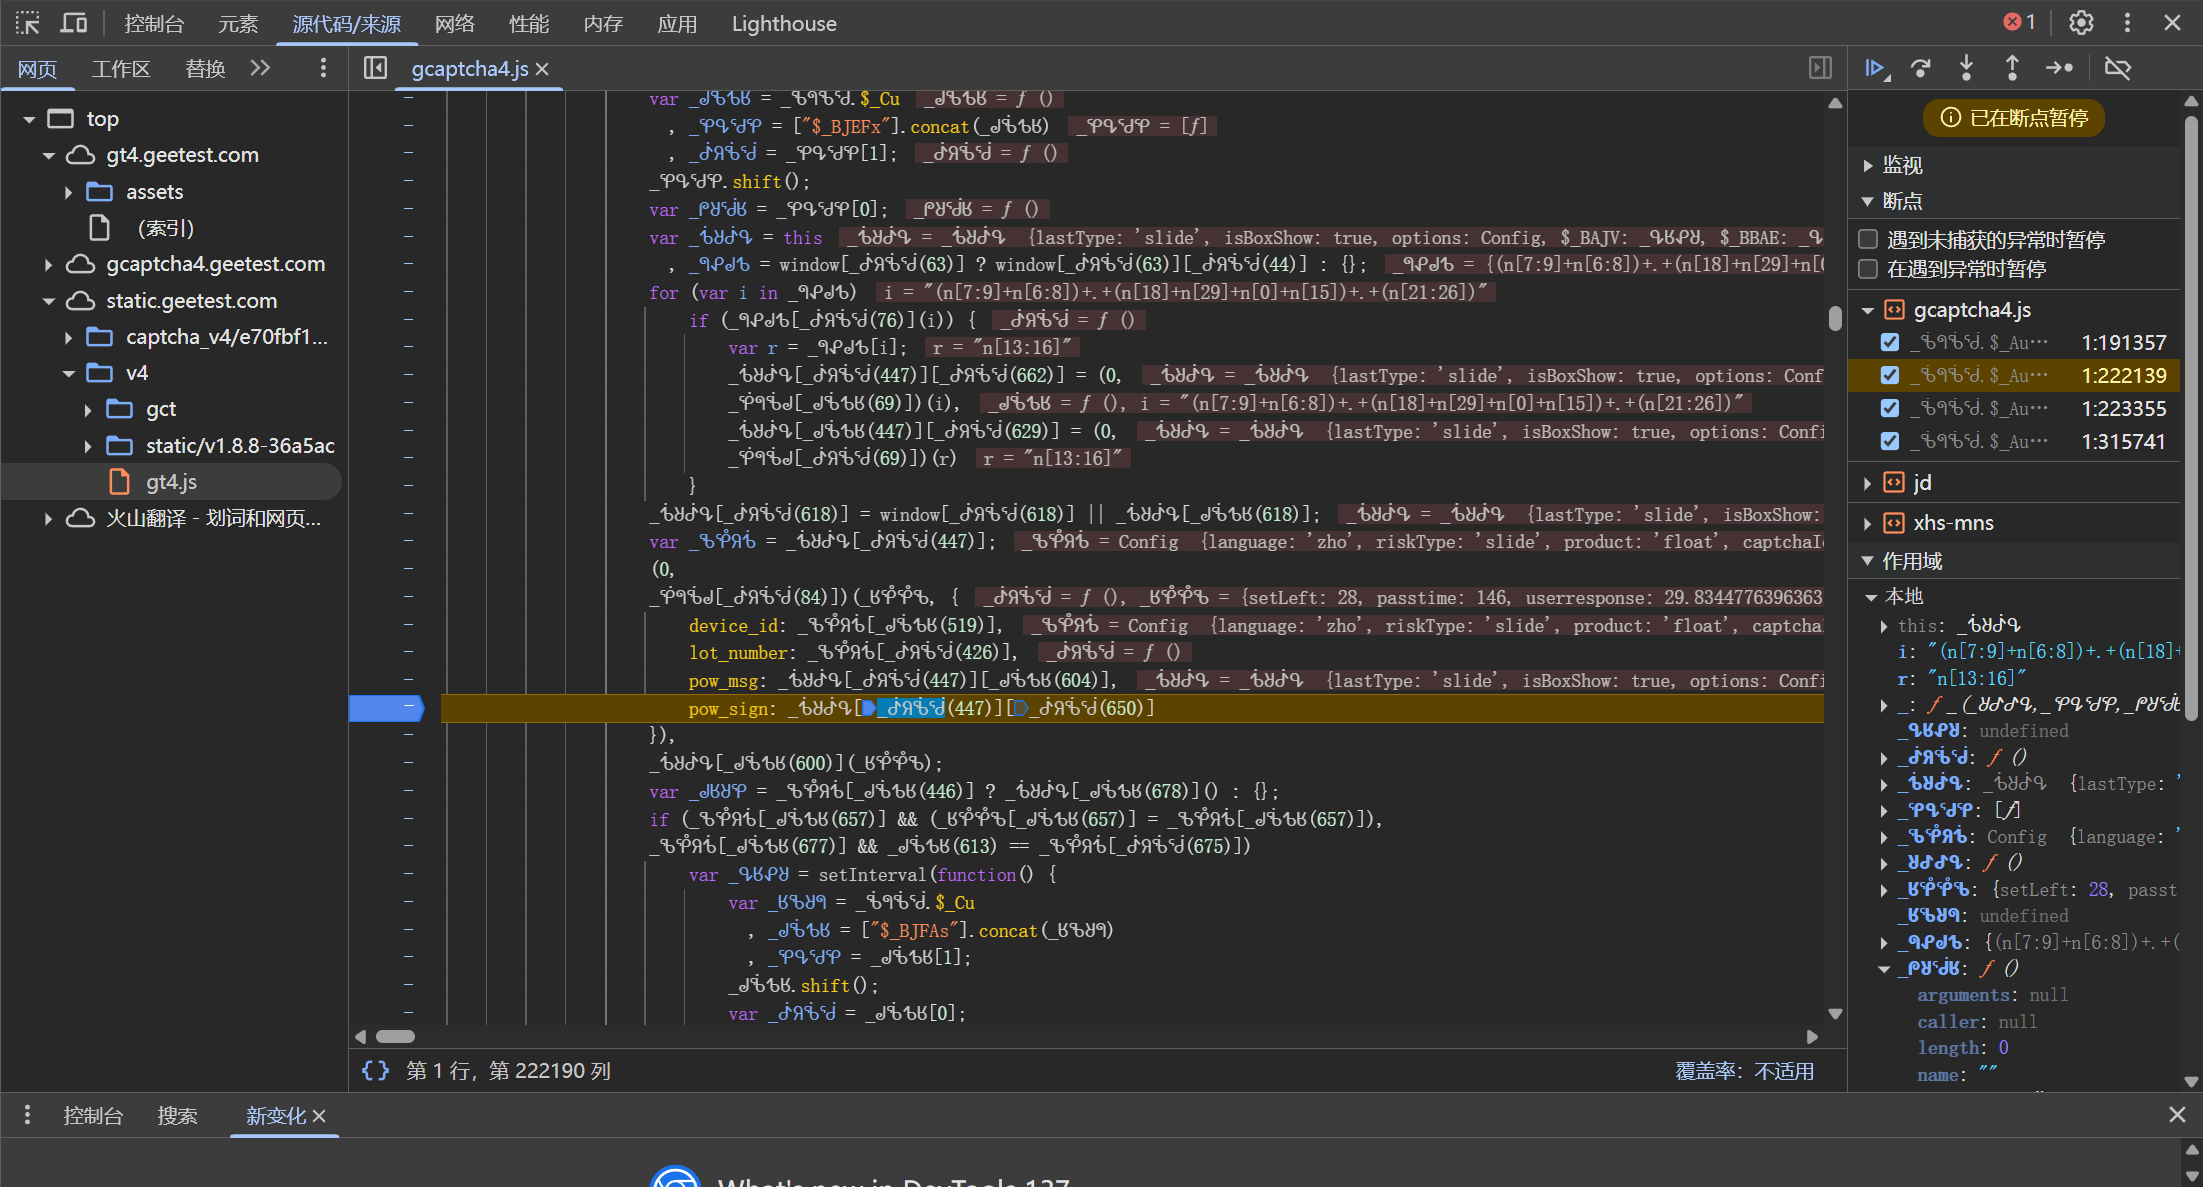This screenshot has width=2203, height=1187.
Task: Activate the inspect element picker icon
Action: pyautogui.click(x=27, y=23)
